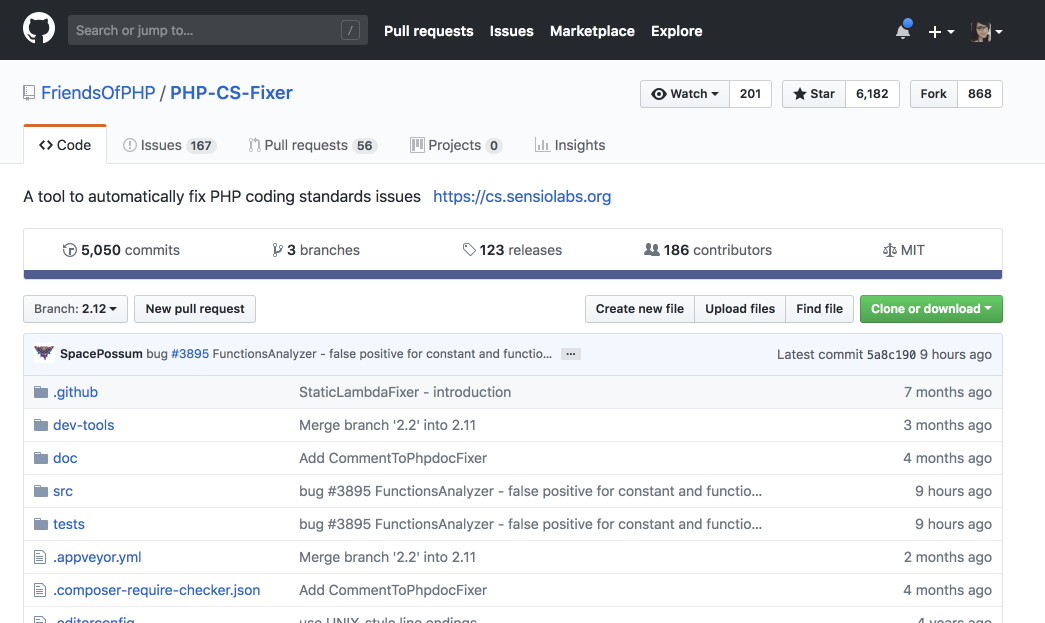
Task: Switch to the Insights tab
Action: (570, 145)
